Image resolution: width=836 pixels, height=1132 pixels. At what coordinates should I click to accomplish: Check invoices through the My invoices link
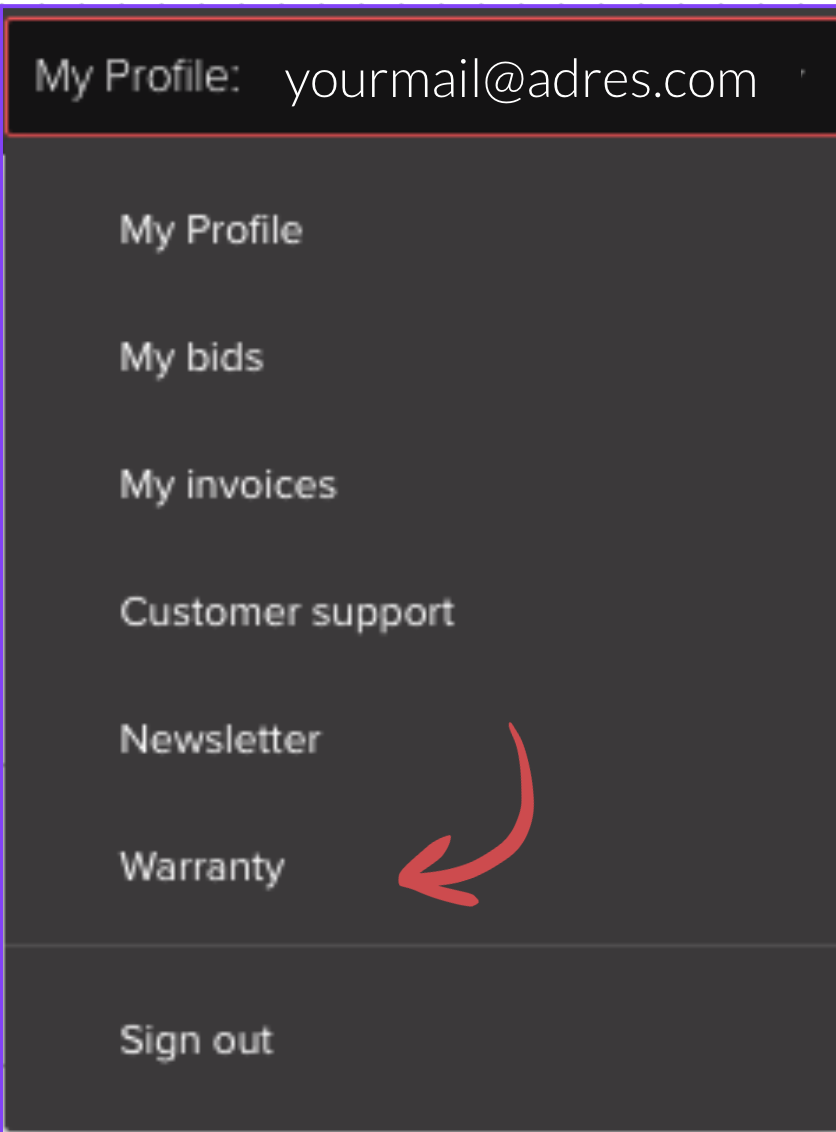click(x=228, y=484)
